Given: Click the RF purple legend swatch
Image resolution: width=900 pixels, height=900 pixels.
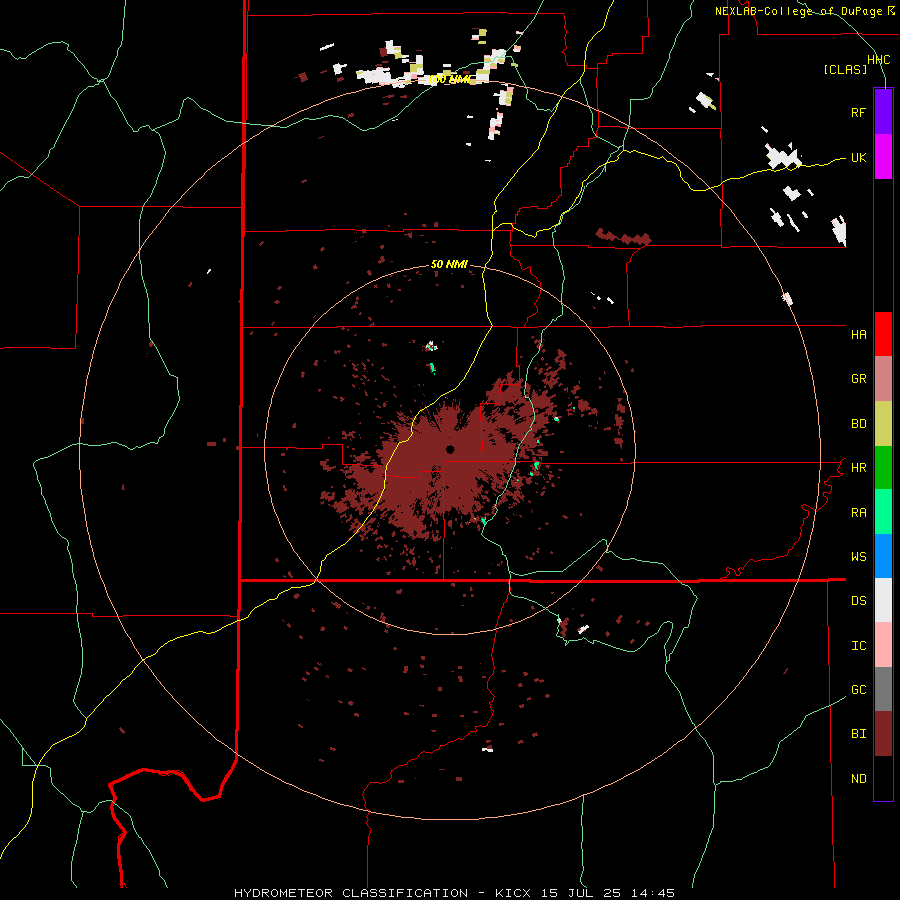Looking at the screenshot, I should pos(883,112).
